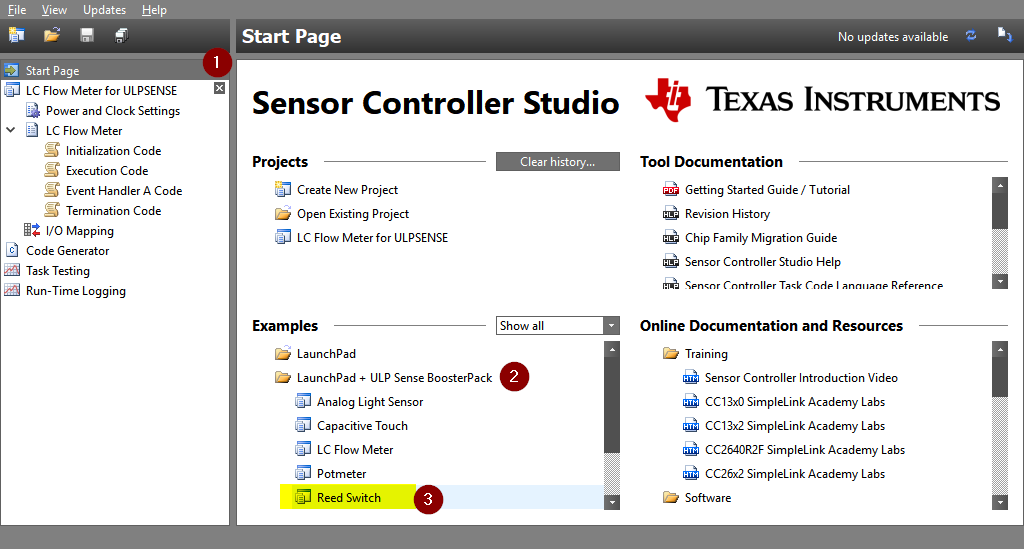
Task: Open the Code Generator panel
Action: point(67,251)
